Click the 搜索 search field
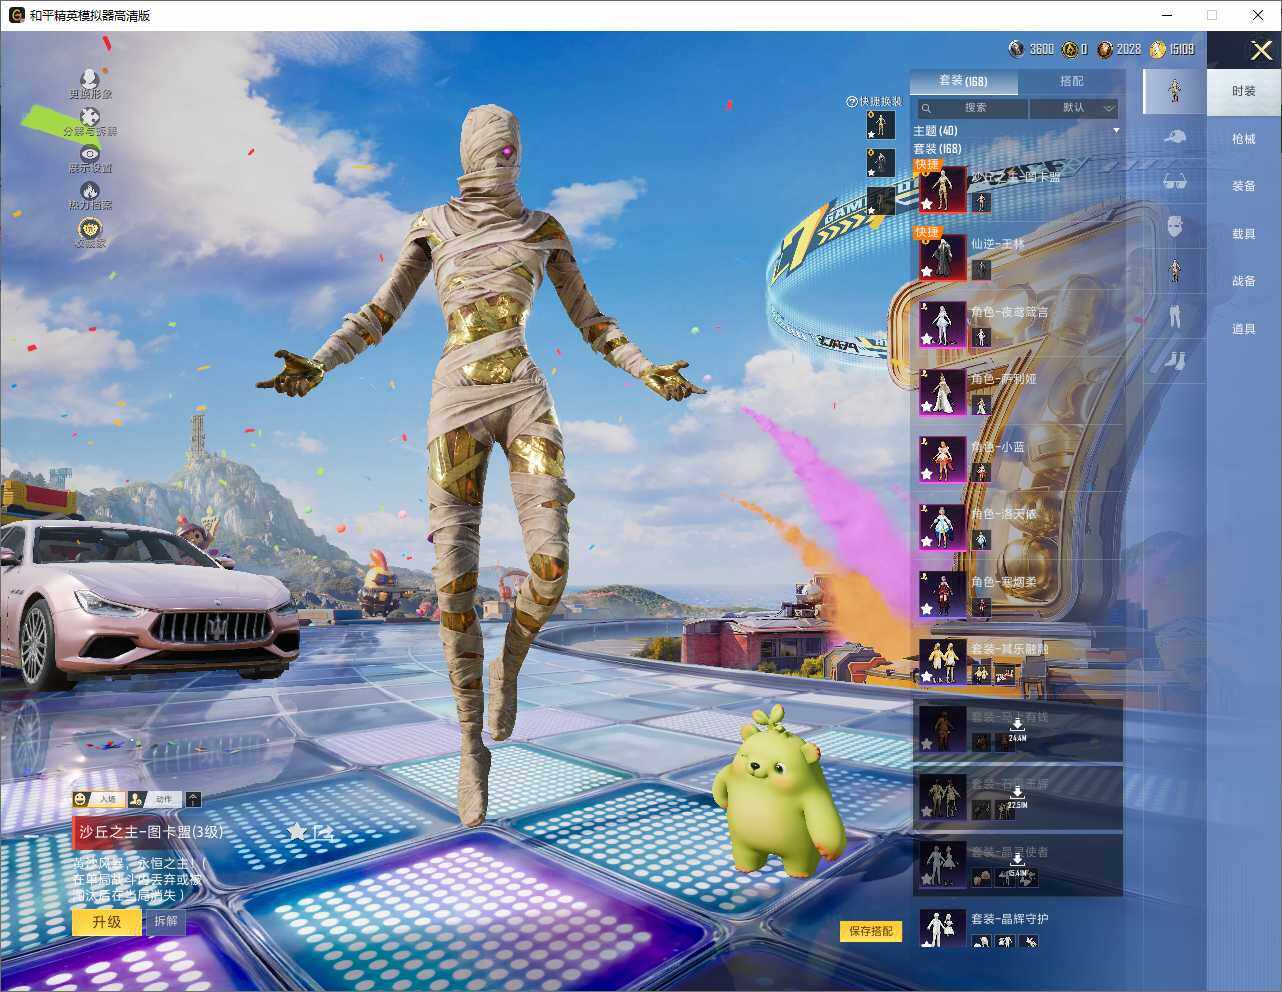1282x992 pixels. tap(972, 108)
